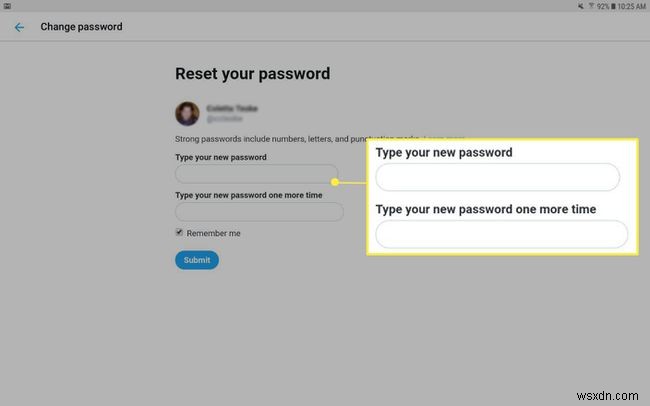Click the yellow callout dot marker
Image resolution: width=650 pixels, height=406 pixels.
click(335, 182)
